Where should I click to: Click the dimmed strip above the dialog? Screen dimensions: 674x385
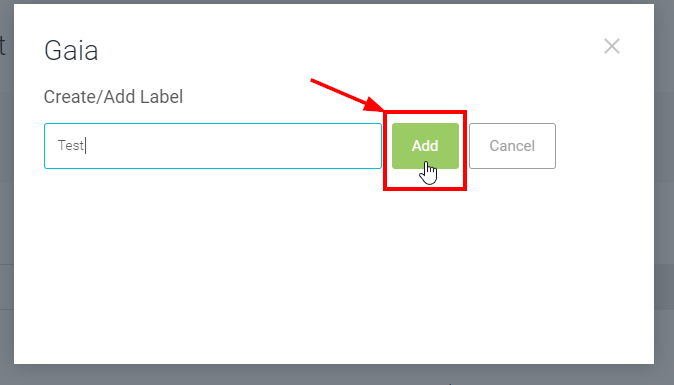pyautogui.click(x=337, y=2)
